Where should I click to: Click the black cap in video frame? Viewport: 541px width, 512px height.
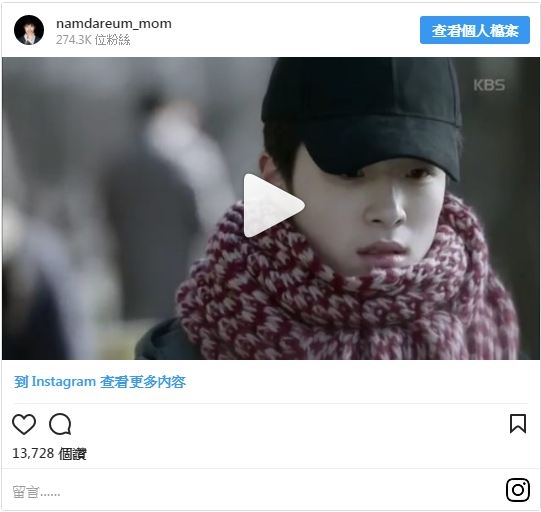point(362,117)
